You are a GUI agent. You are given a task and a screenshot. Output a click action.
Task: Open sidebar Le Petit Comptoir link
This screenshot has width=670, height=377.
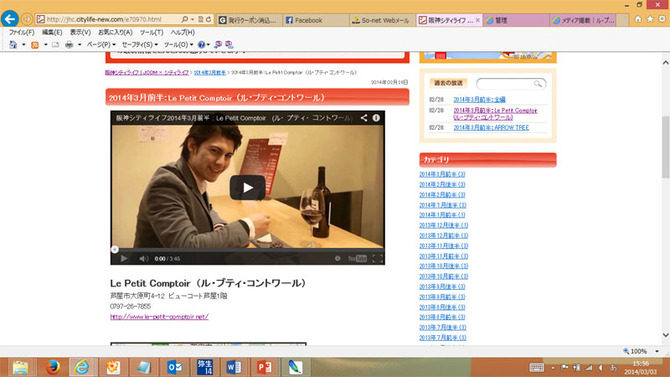[495, 114]
